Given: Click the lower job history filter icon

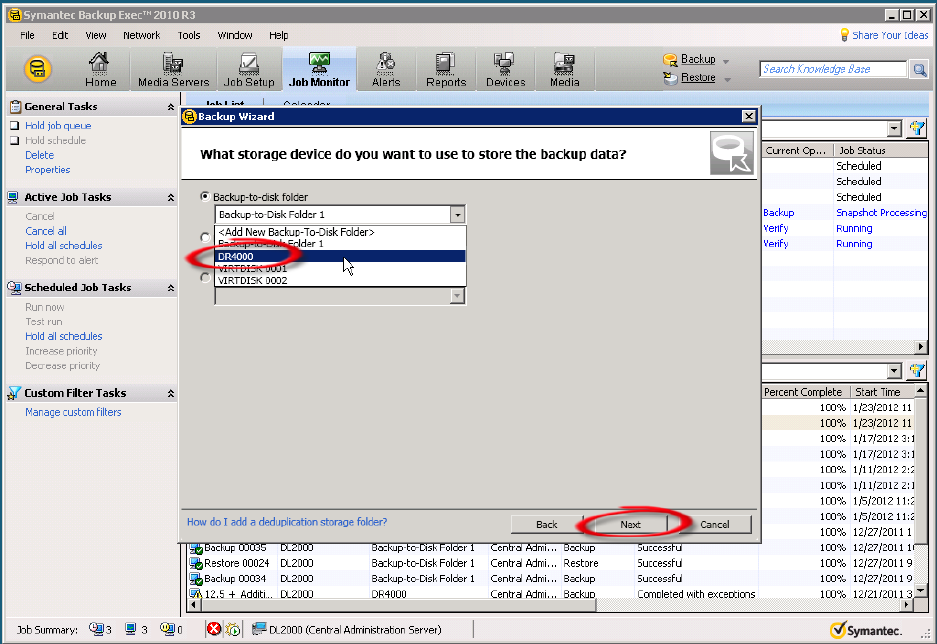Looking at the screenshot, I should (917, 371).
